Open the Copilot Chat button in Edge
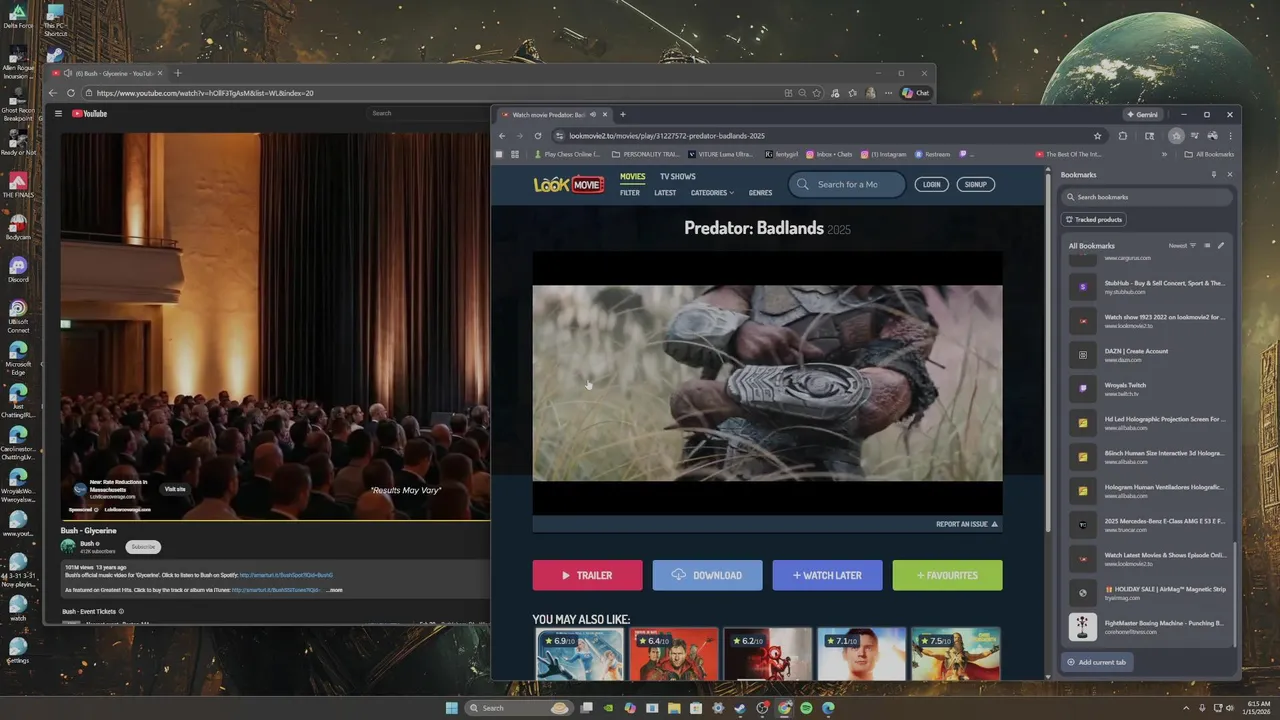 click(x=916, y=93)
